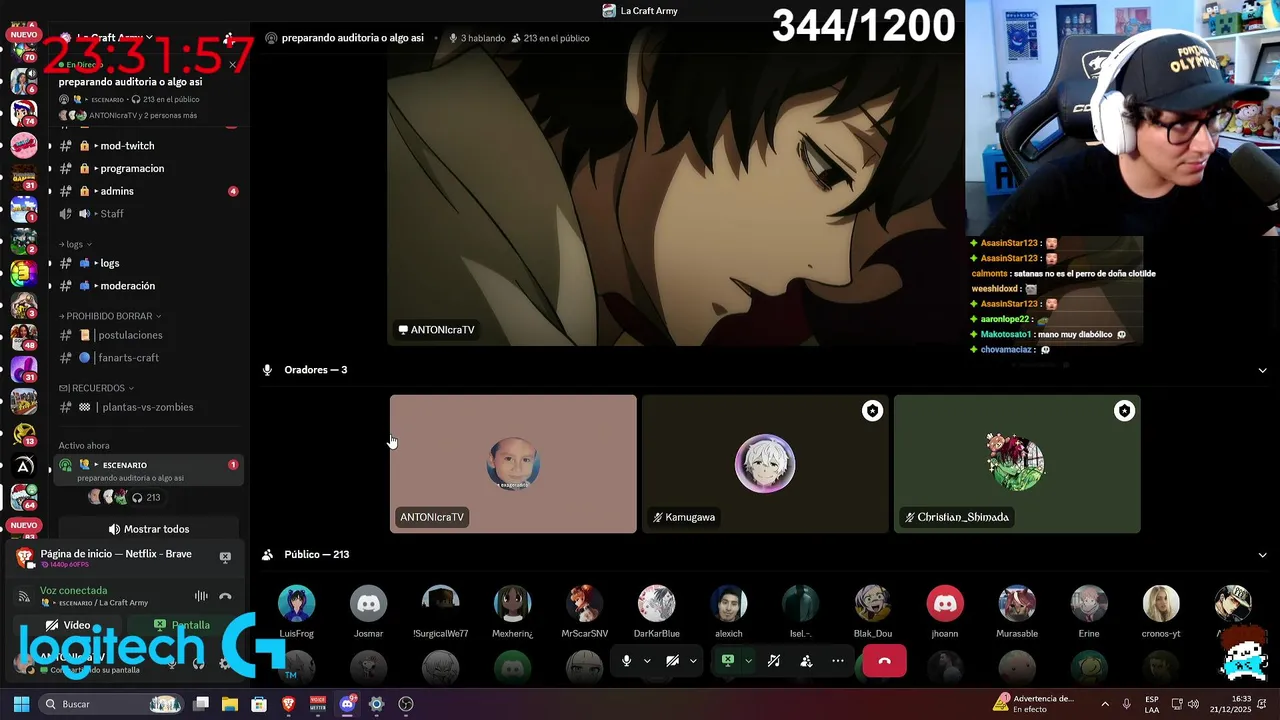Open camera options chevron in call bar
The image size is (1280, 720).
point(693,661)
